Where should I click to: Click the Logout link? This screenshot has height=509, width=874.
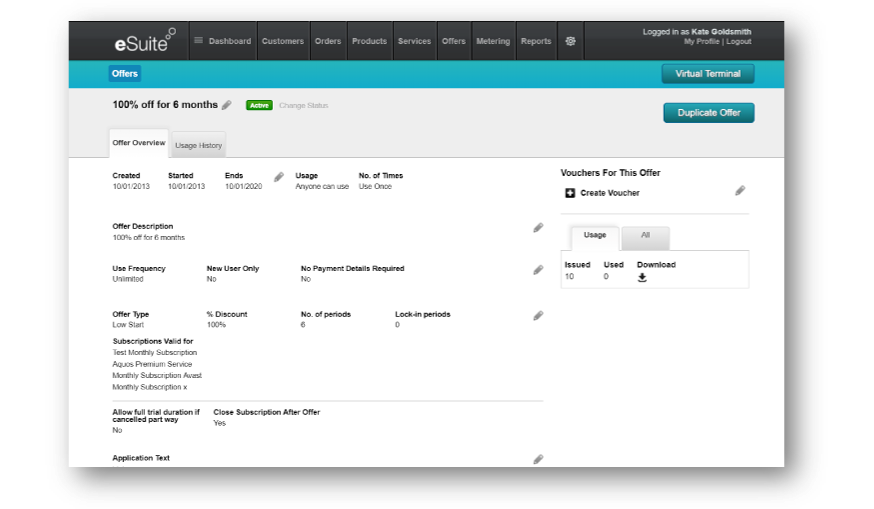[x=739, y=42]
